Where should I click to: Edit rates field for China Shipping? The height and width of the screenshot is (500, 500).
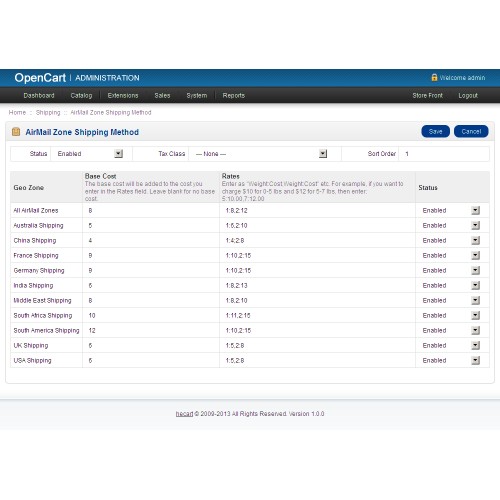[317, 240]
